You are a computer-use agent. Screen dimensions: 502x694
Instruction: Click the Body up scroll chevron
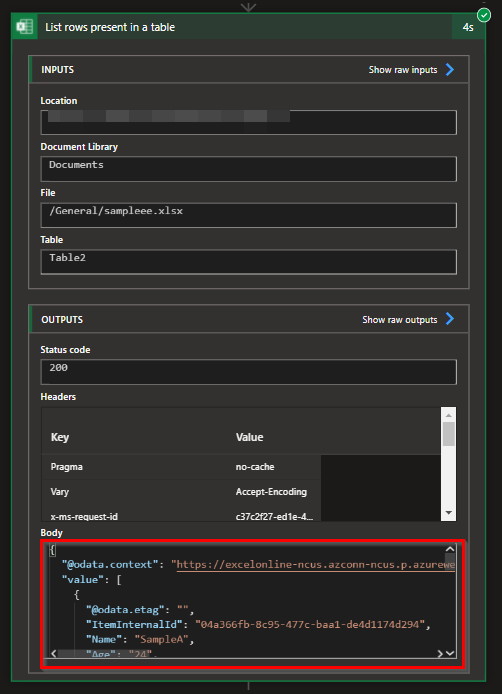click(x=450, y=549)
